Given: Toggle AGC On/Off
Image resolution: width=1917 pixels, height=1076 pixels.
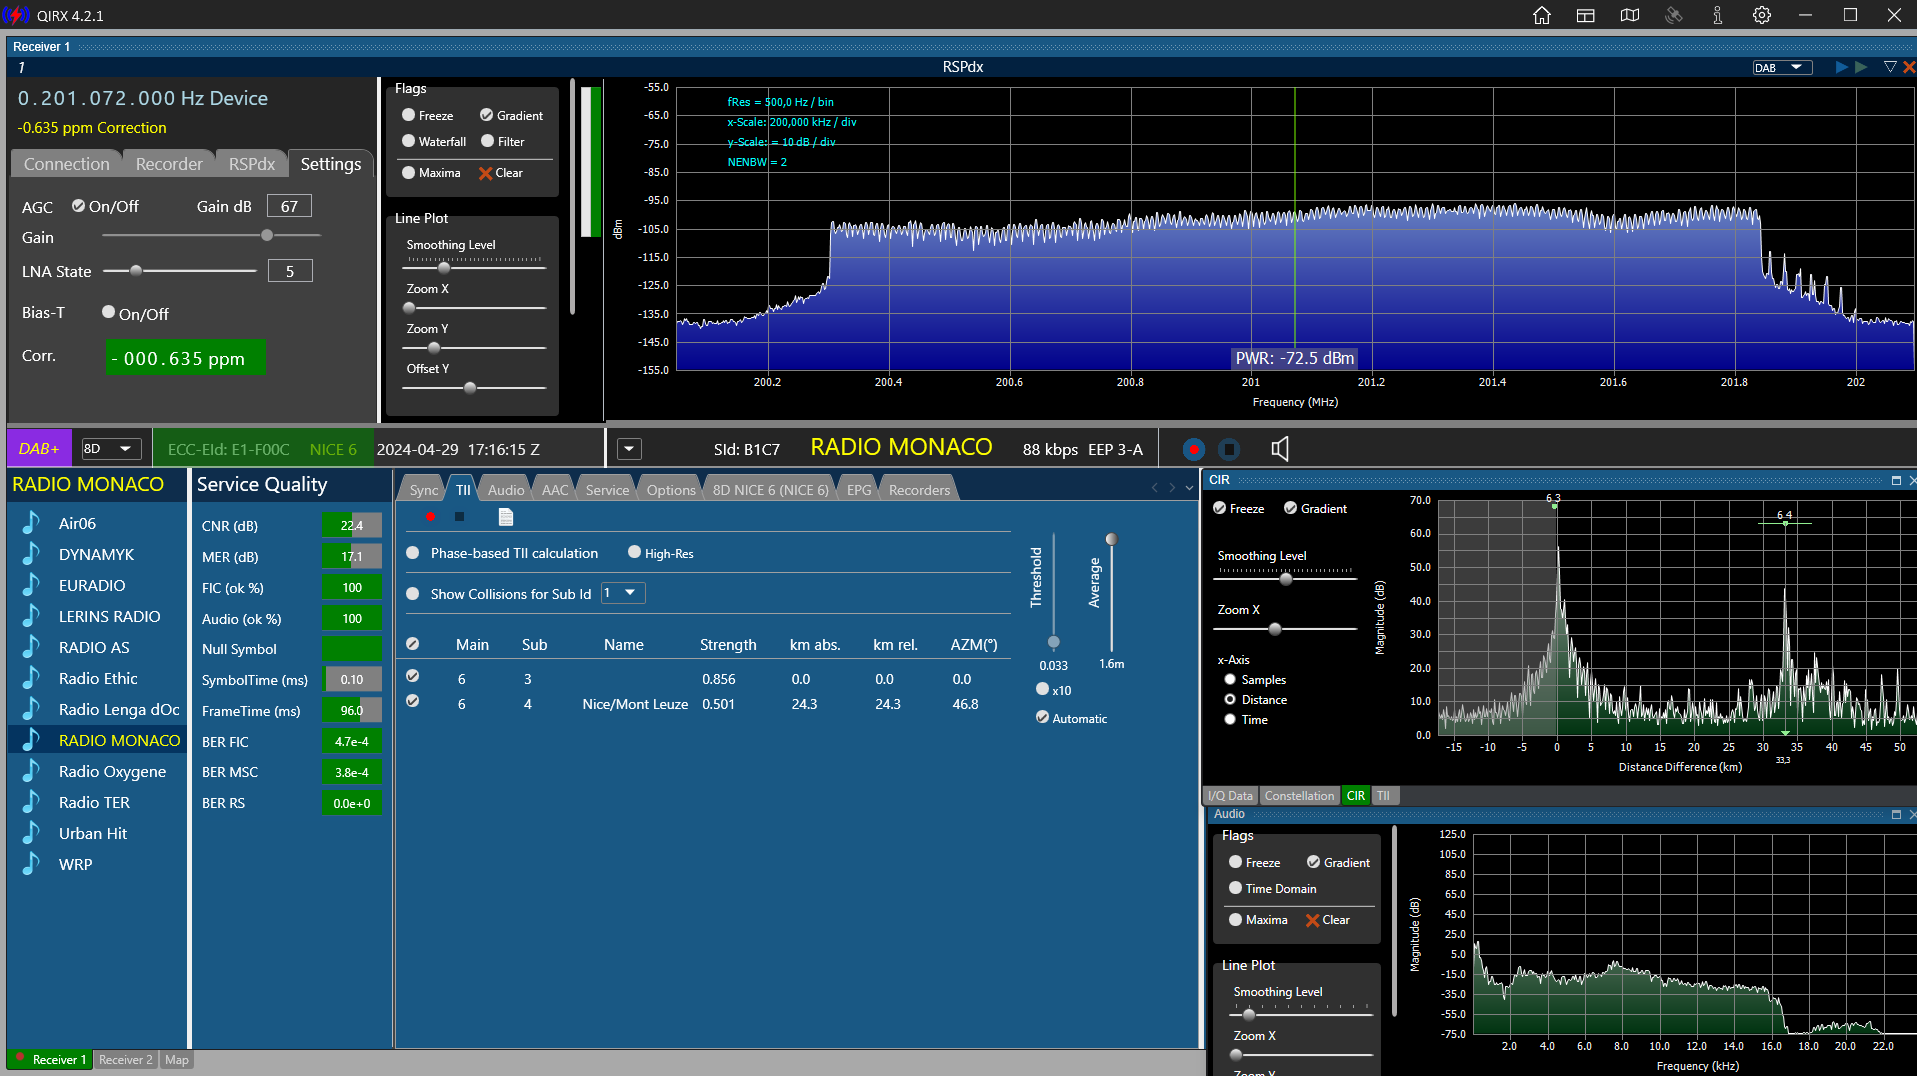Looking at the screenshot, I should click(78, 206).
